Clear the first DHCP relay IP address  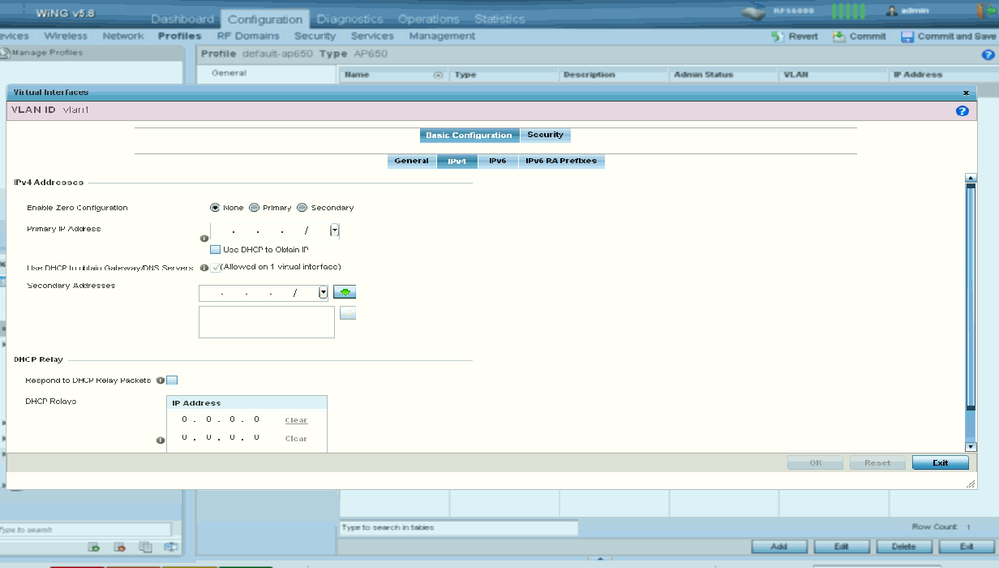pos(296,420)
